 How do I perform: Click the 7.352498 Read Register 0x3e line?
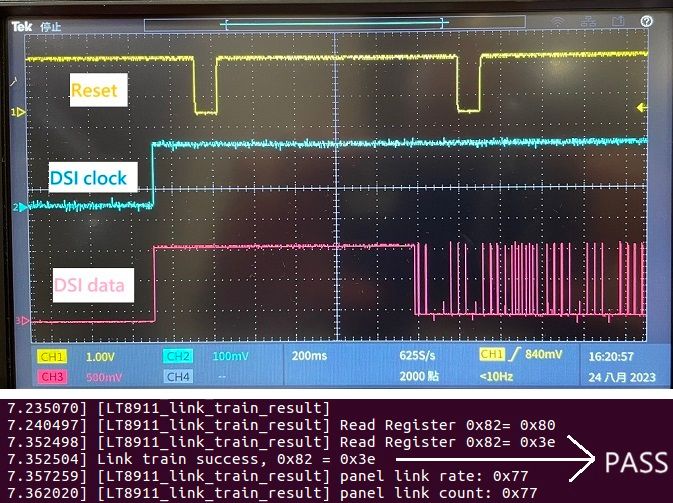click(x=281, y=442)
